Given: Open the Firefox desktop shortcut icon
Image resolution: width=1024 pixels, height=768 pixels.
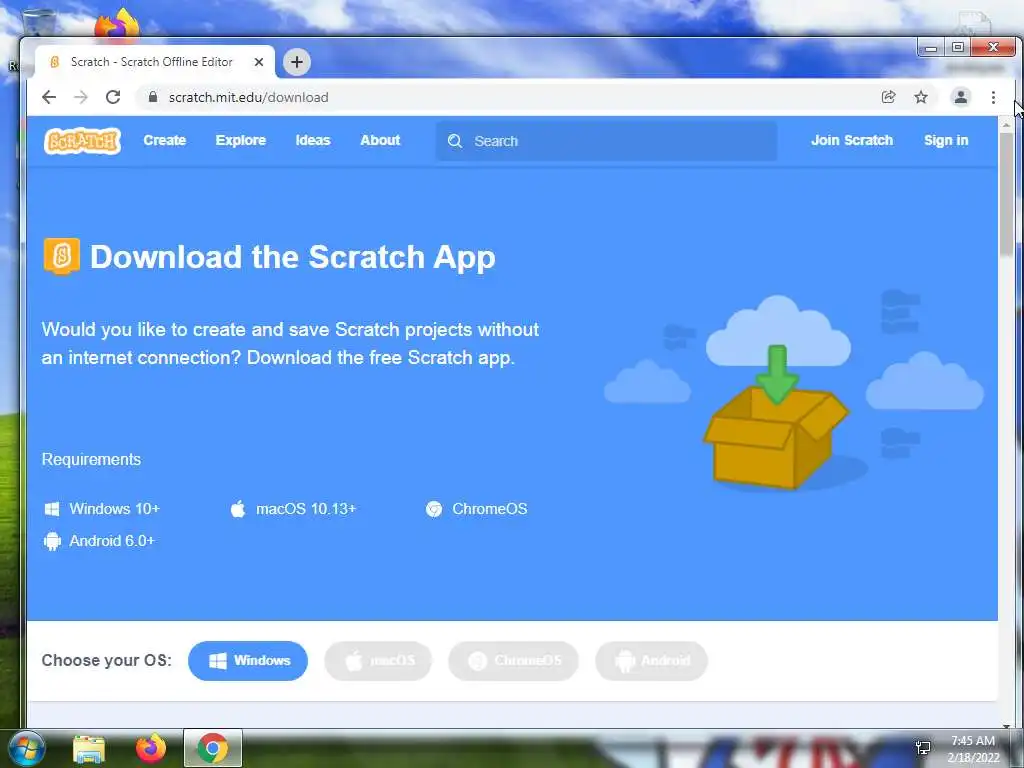Looking at the screenshot, I should pos(118,24).
